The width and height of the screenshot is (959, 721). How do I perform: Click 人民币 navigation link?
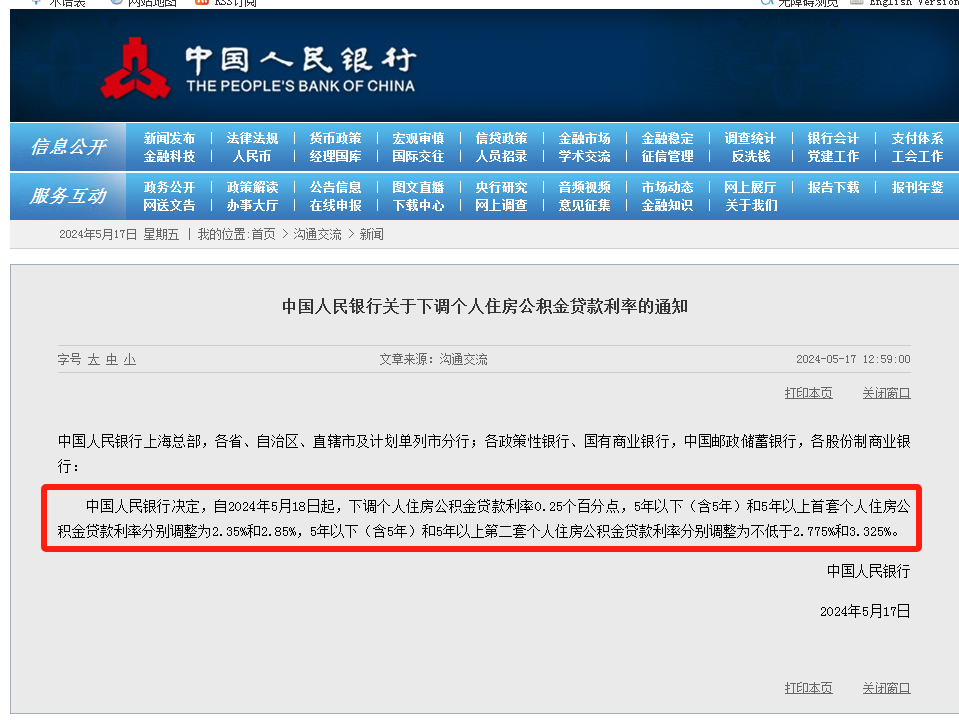tap(252, 156)
